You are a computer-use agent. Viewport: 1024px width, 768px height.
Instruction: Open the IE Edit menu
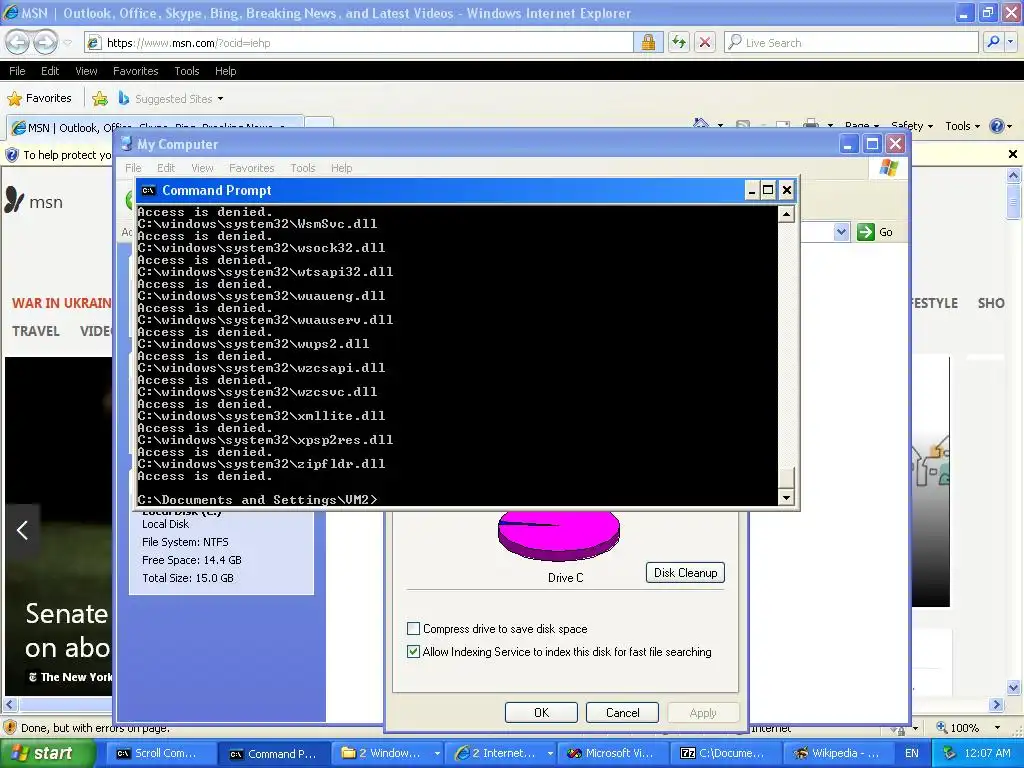coord(50,71)
